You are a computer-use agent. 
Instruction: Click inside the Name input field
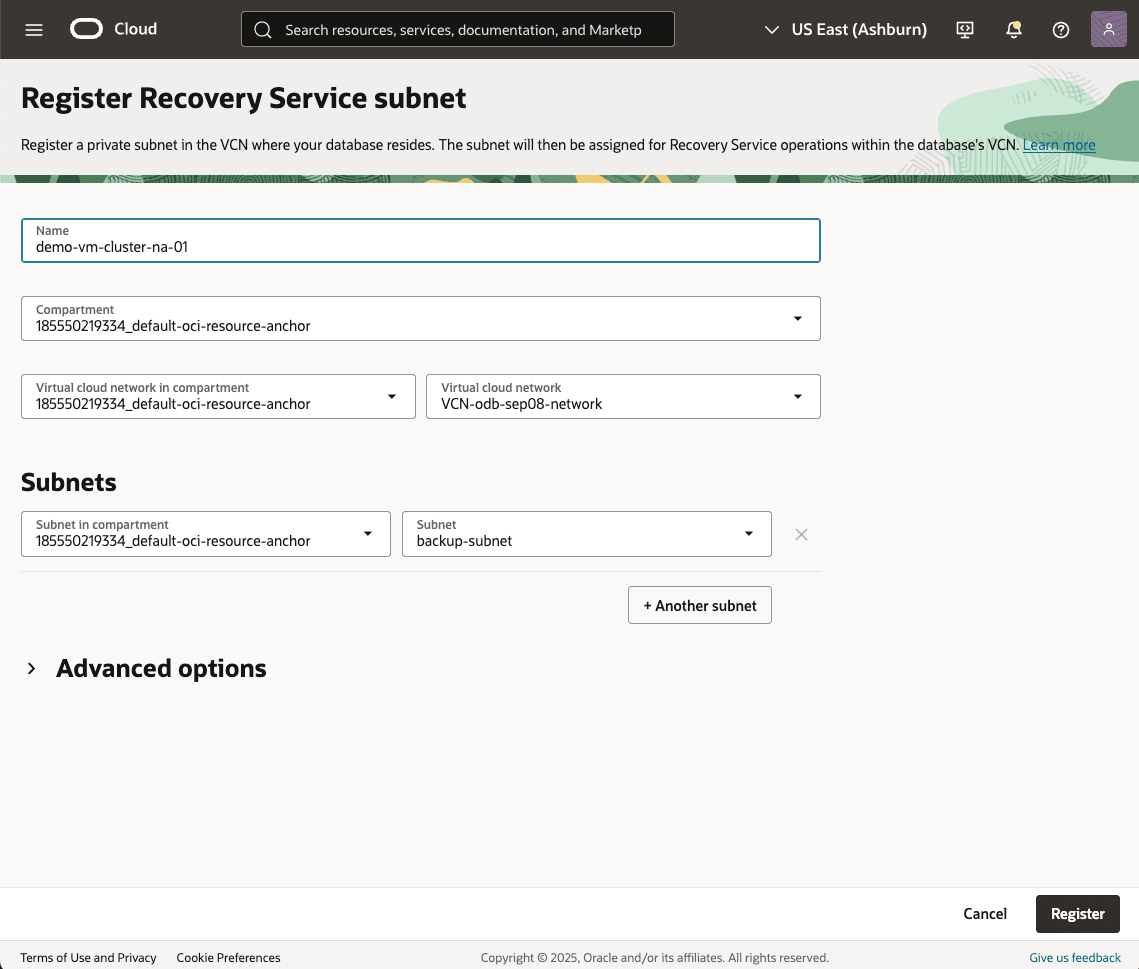(420, 246)
